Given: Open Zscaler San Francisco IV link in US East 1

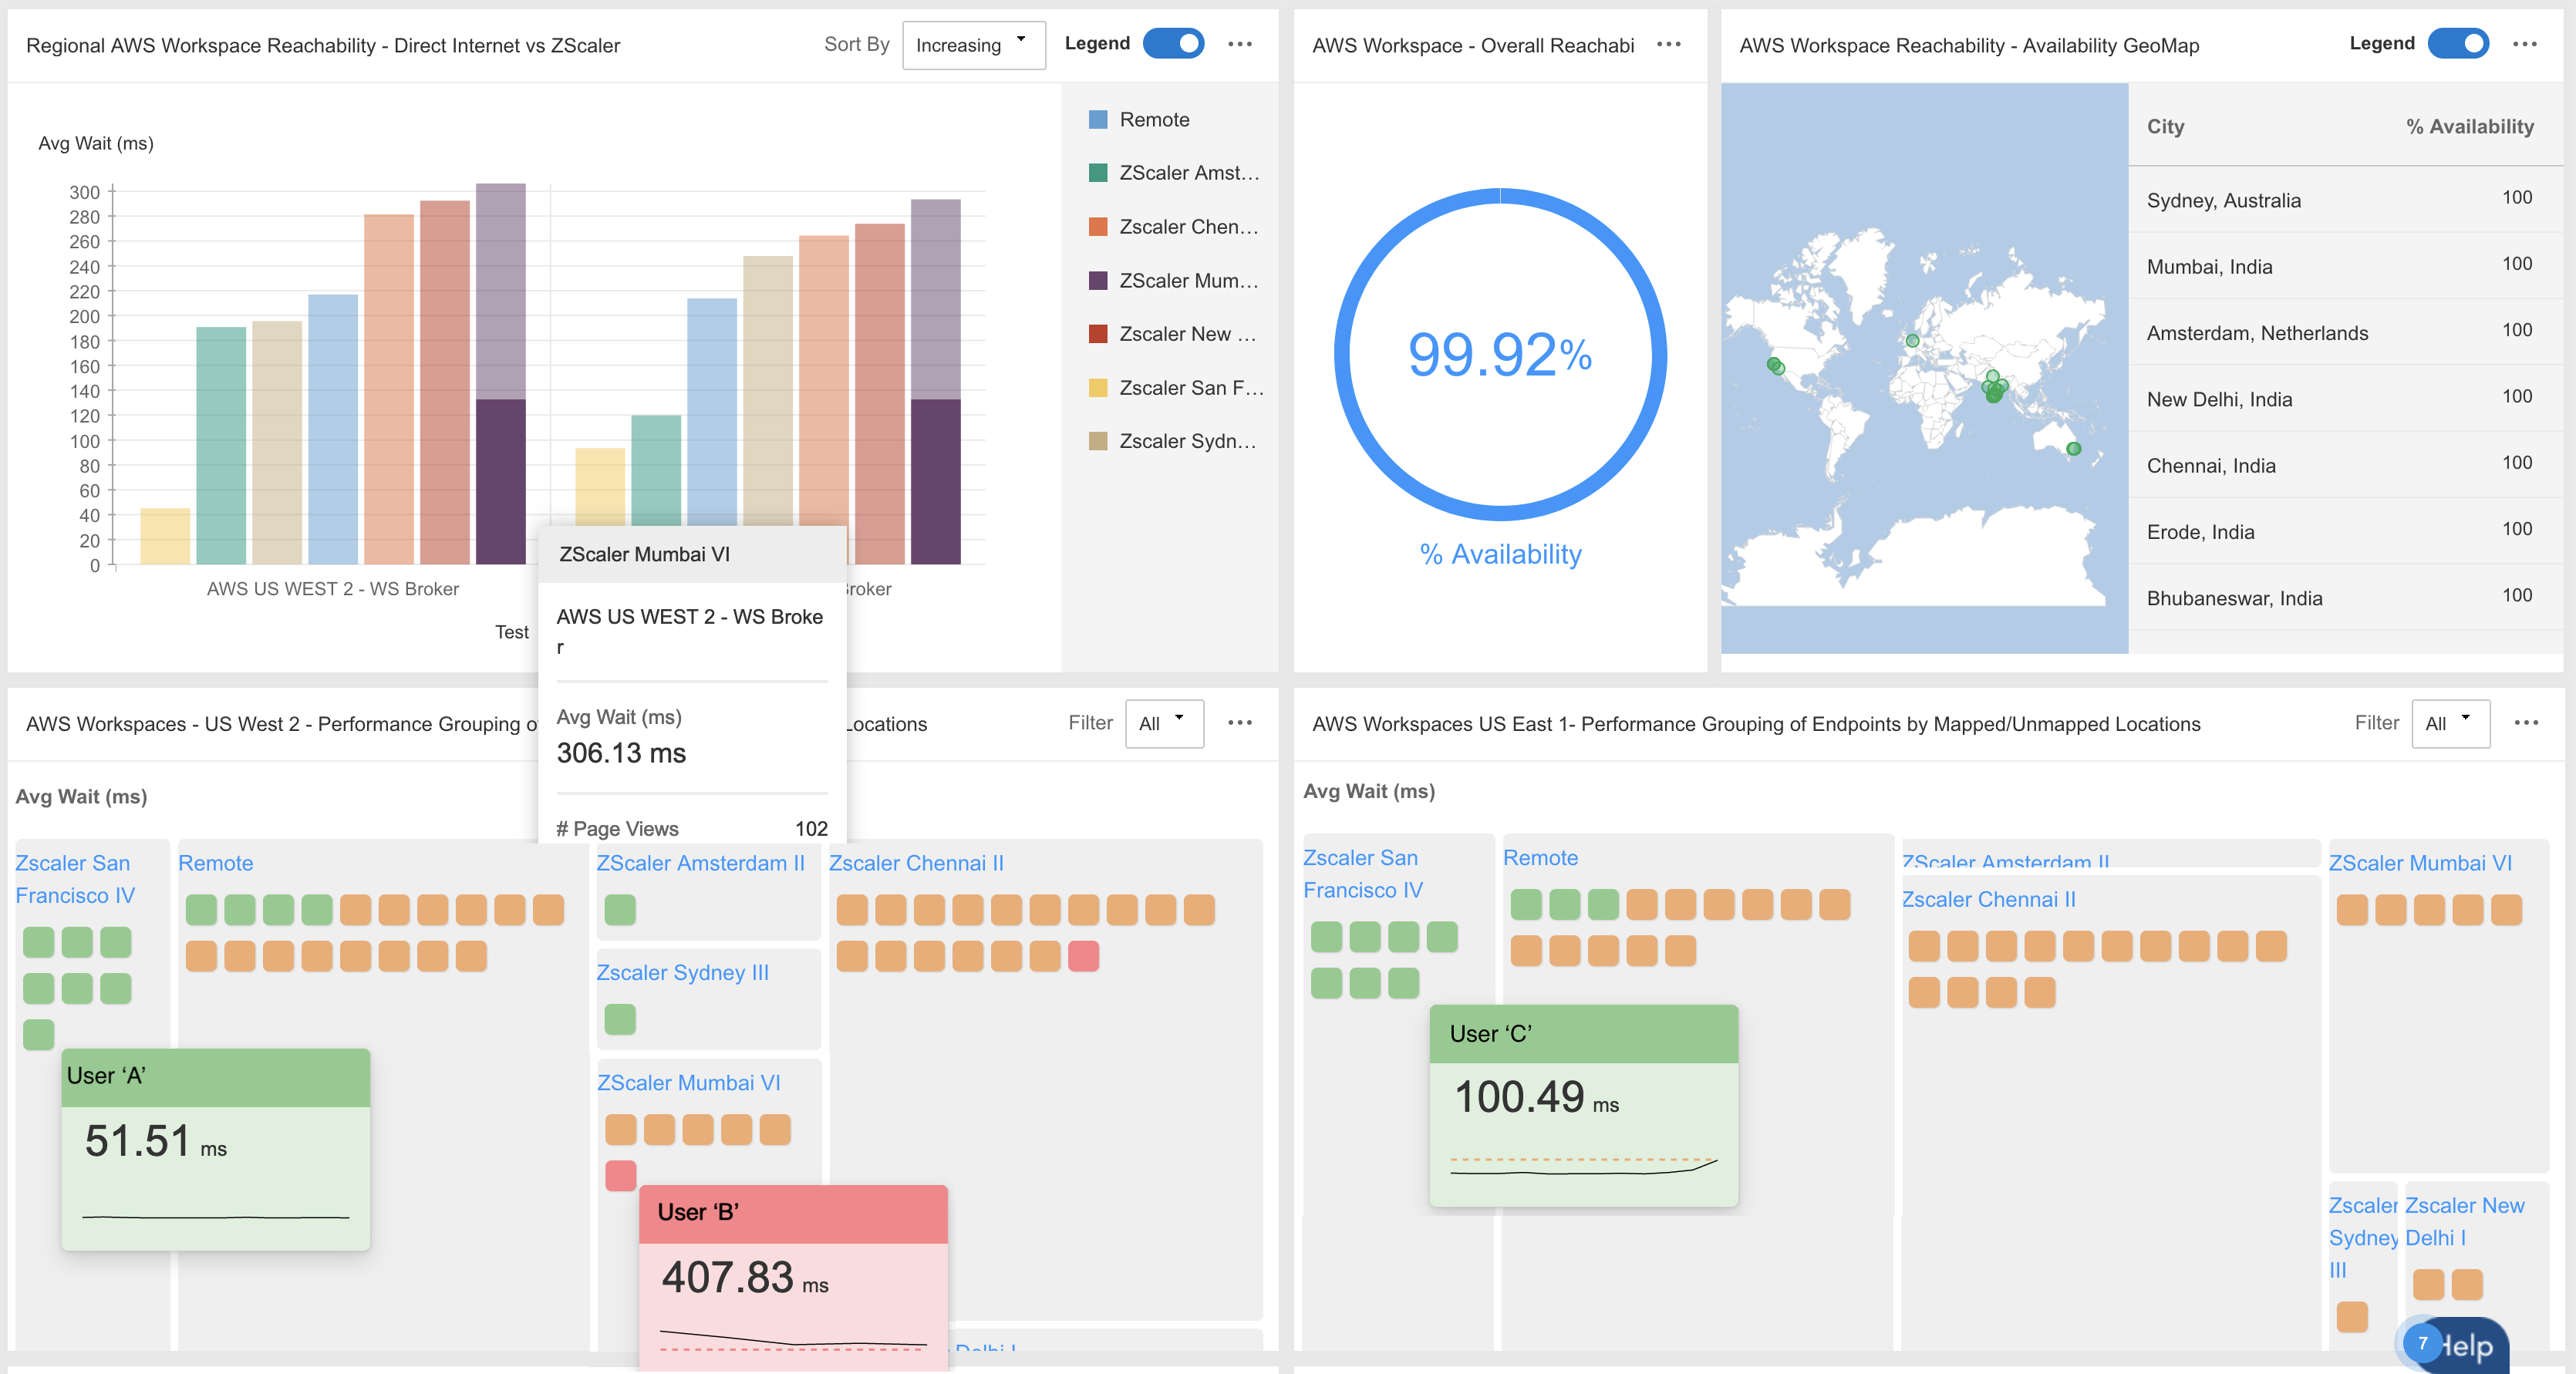Looking at the screenshot, I should [x=1362, y=874].
